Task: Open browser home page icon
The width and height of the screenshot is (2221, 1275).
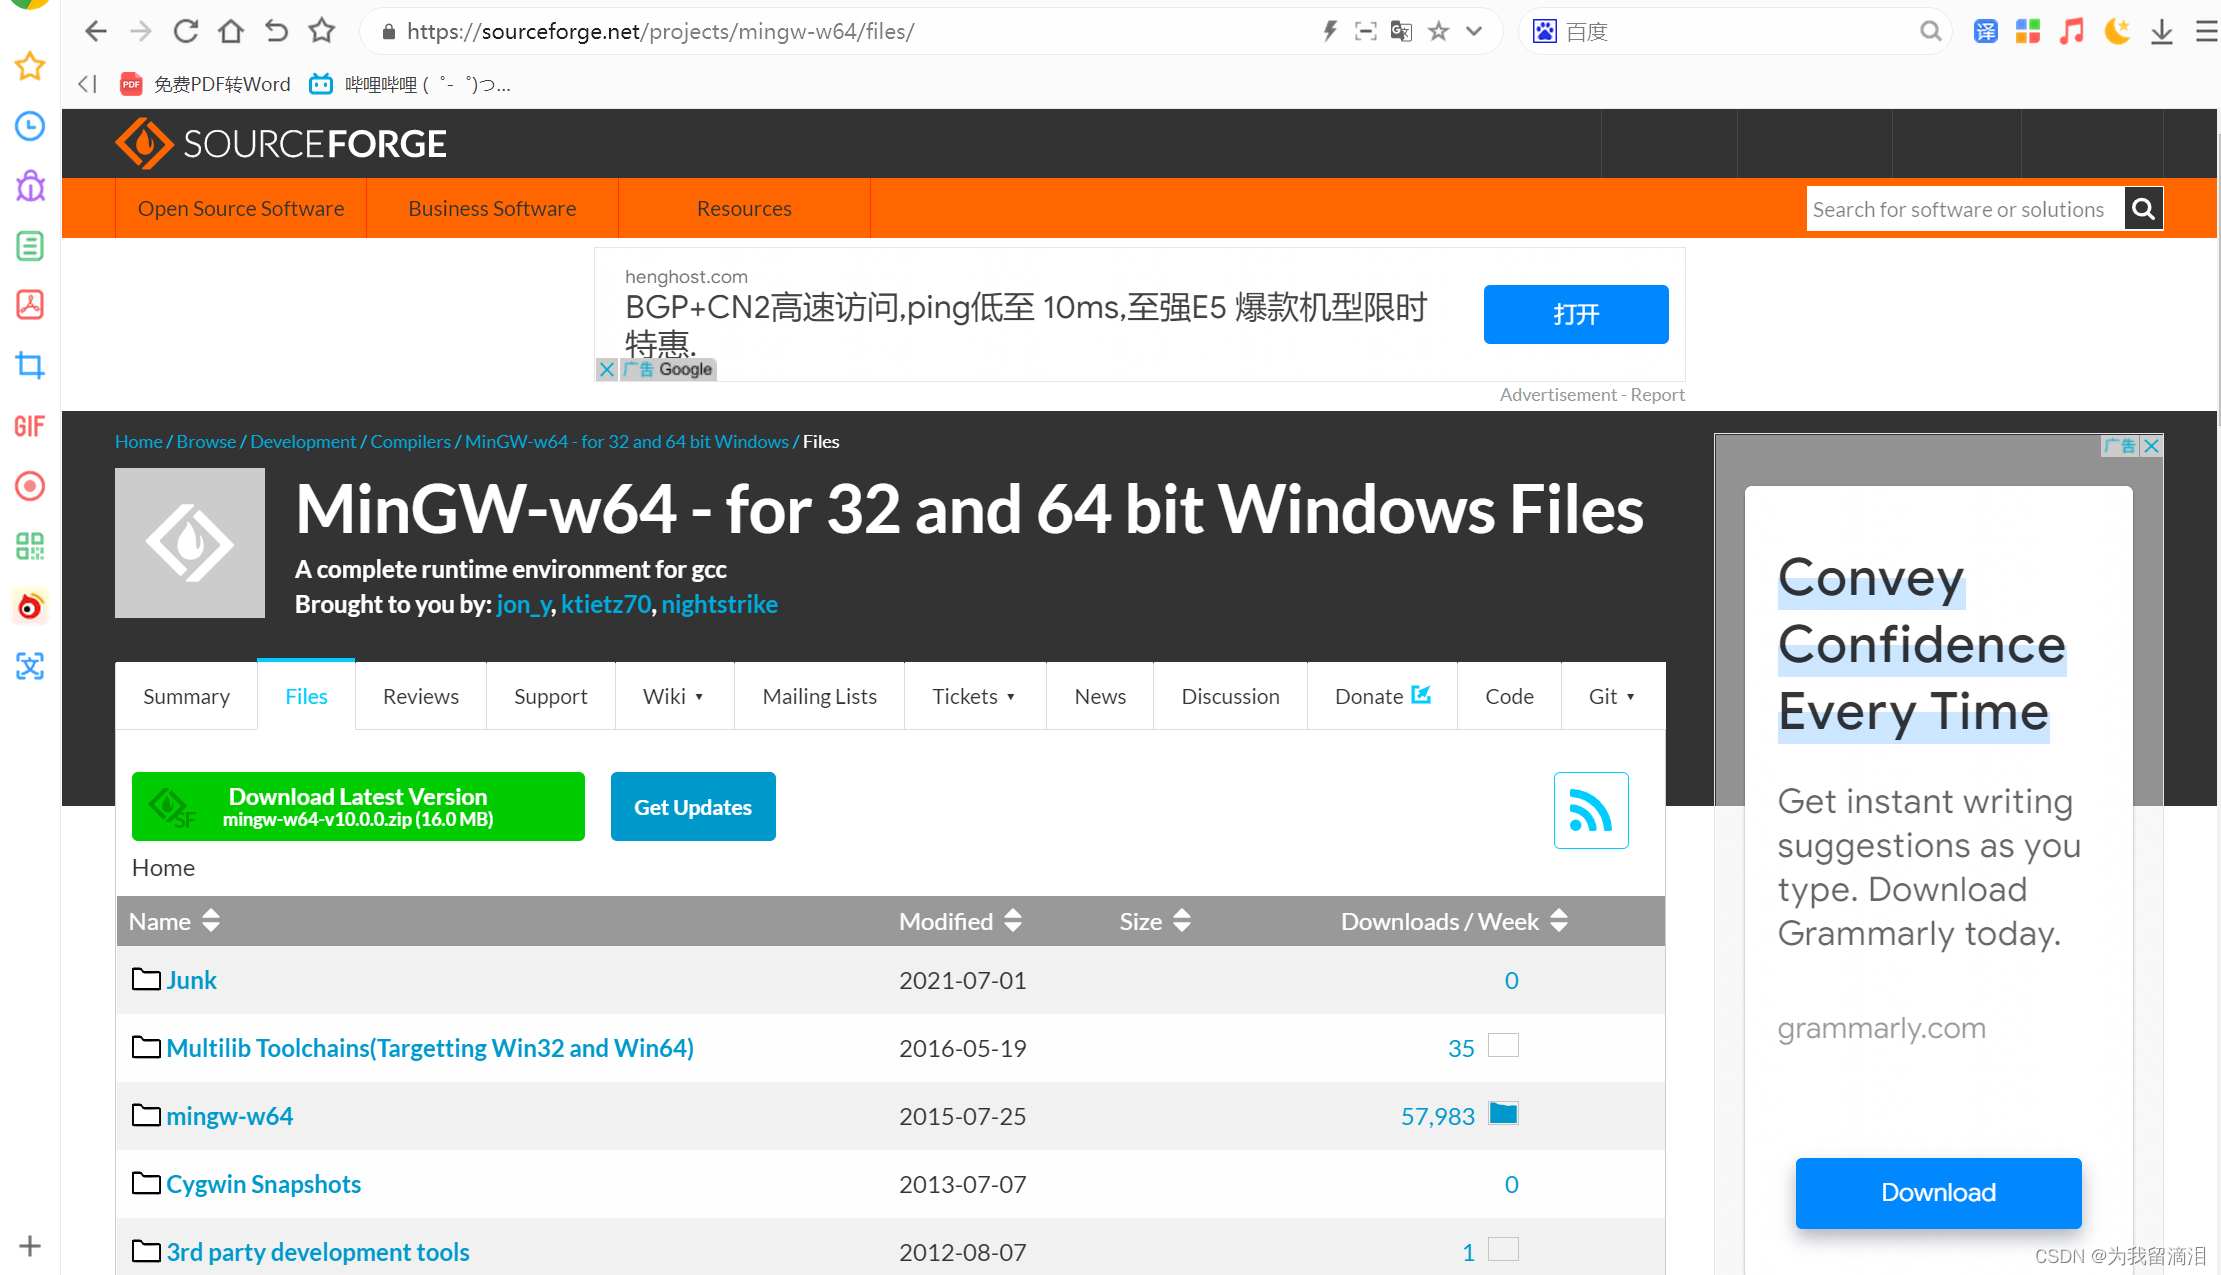Action: pos(231,31)
